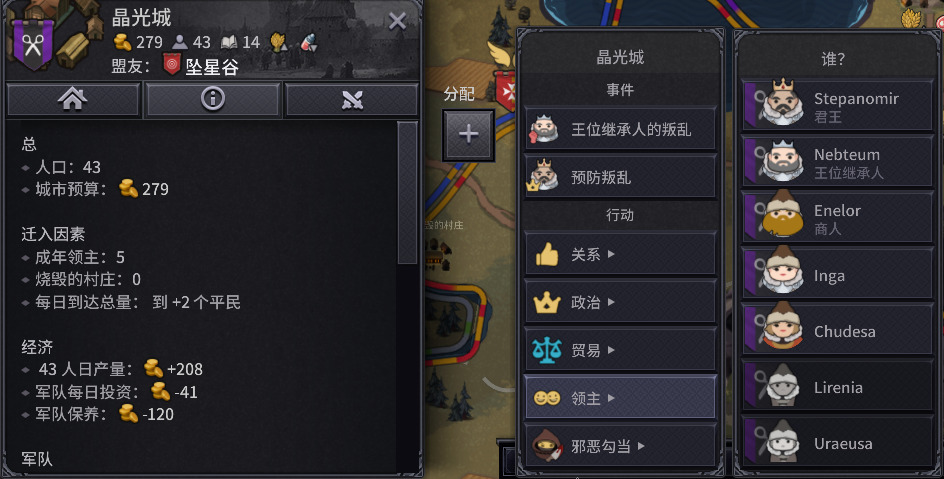This screenshot has width=944, height=479.
Task: Pick monarch Stepanomir from the list
Action: pos(837,106)
